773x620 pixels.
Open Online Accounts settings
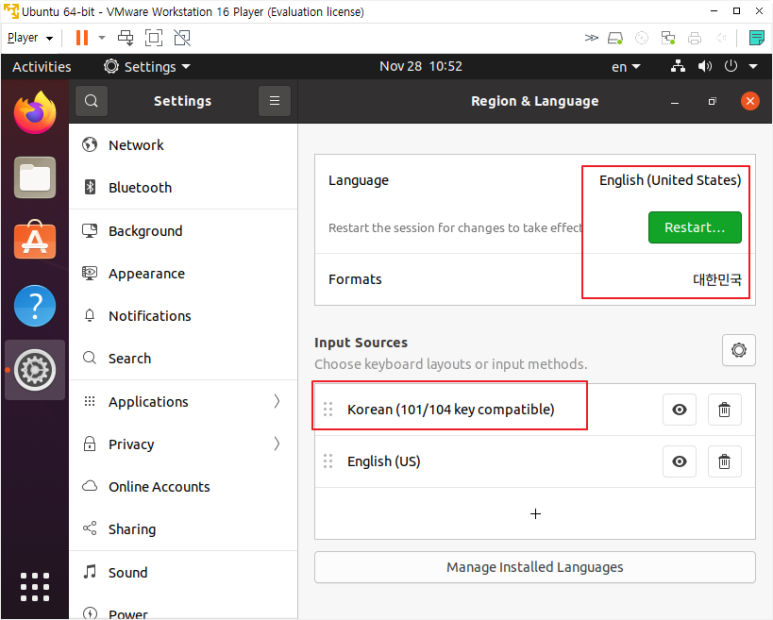(x=183, y=487)
